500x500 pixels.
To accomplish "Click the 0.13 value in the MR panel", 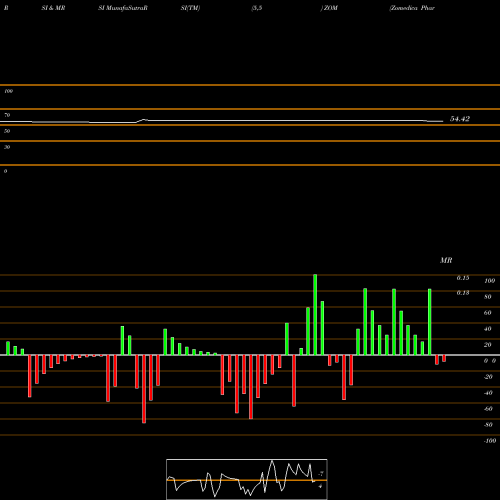I will [x=463, y=293].
